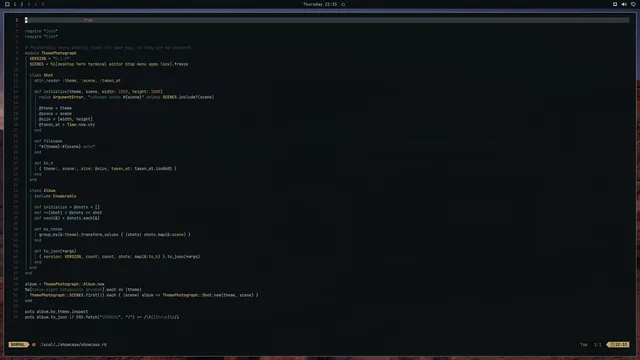Open the launcher icon in top bar
This screenshot has height=360, width=640.
pyautogui.click(x=7, y=4)
